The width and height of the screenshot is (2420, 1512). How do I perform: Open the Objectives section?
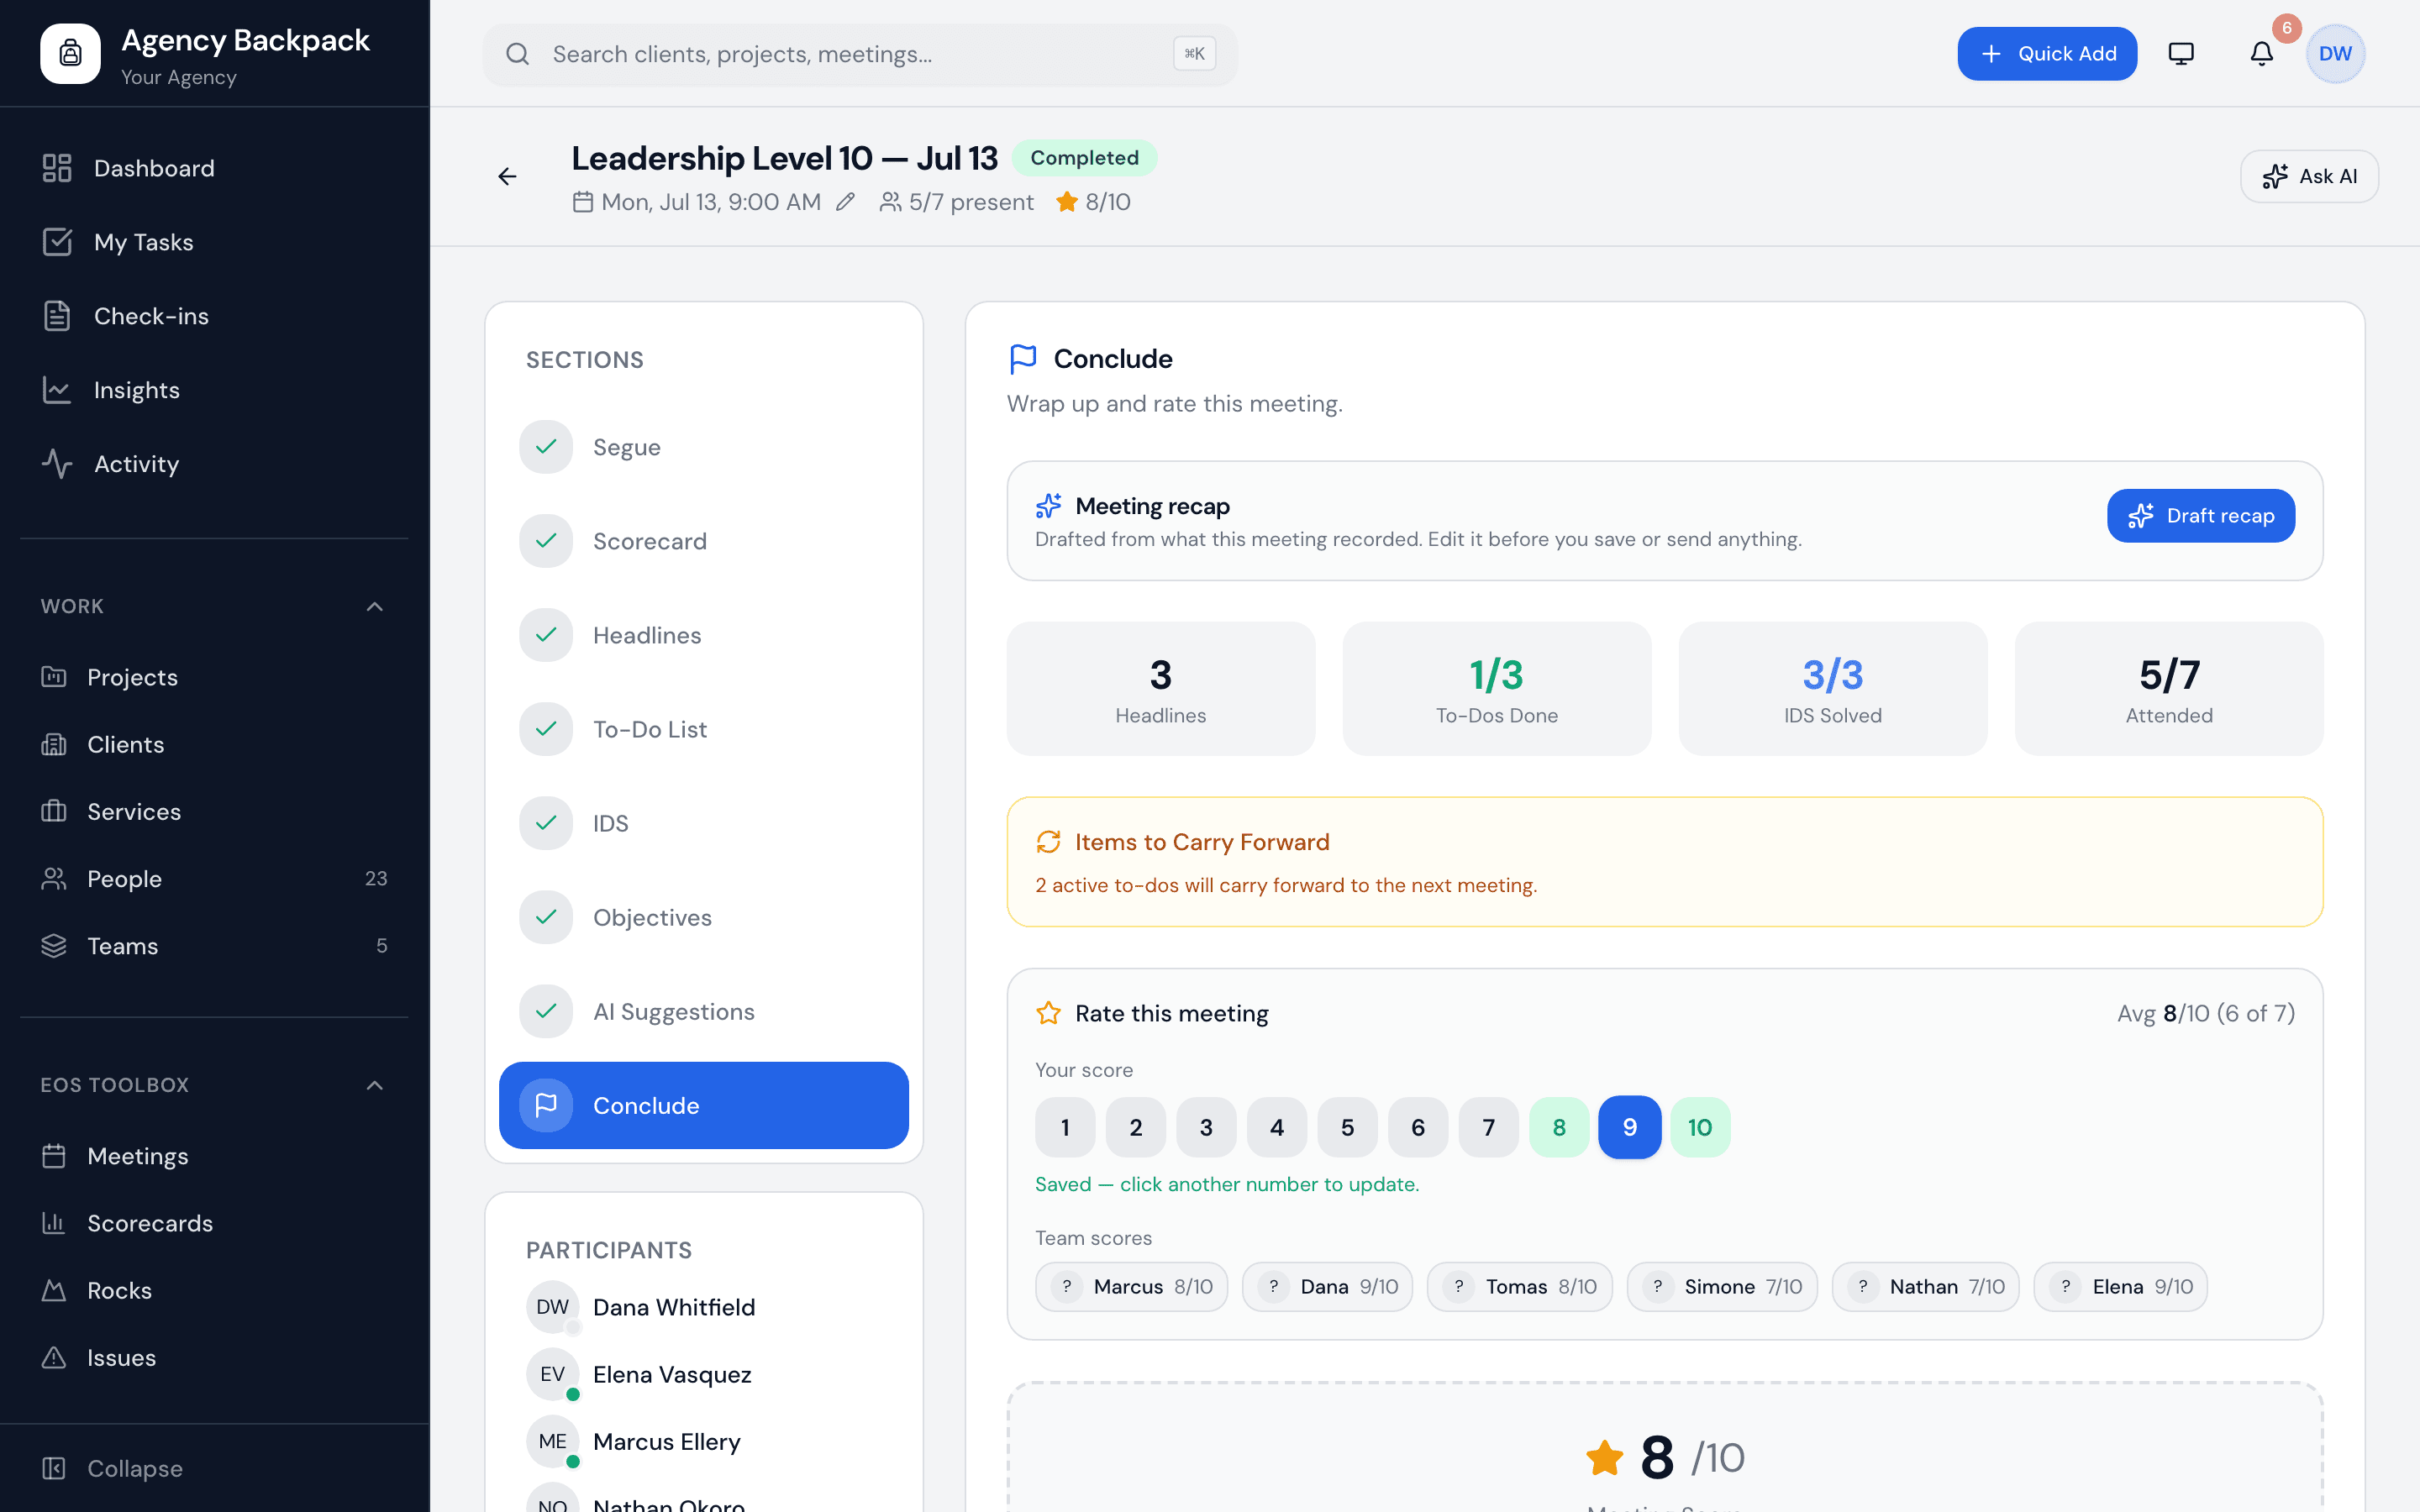704,917
